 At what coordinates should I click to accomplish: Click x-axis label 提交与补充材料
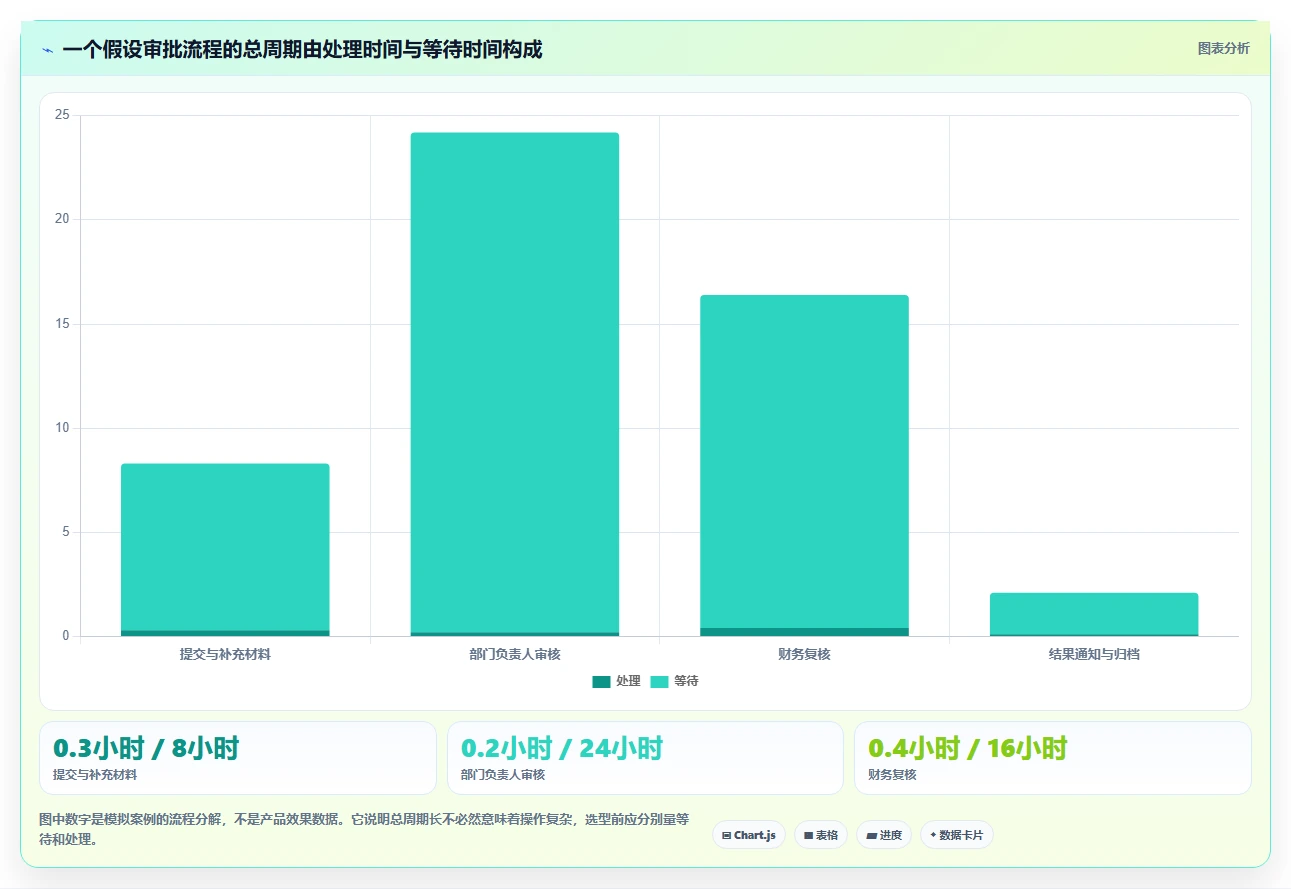(225, 655)
